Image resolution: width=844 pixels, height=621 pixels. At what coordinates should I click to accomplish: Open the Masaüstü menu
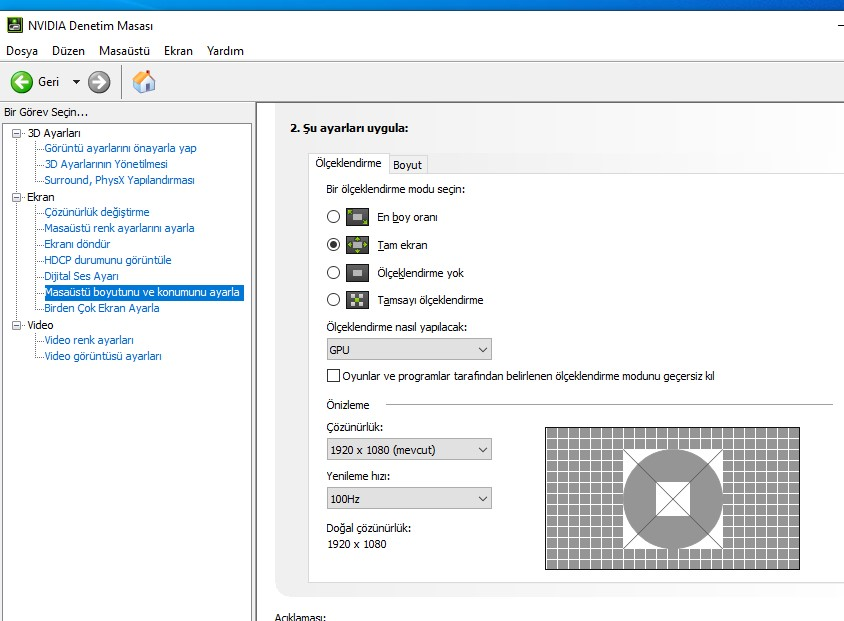click(124, 51)
